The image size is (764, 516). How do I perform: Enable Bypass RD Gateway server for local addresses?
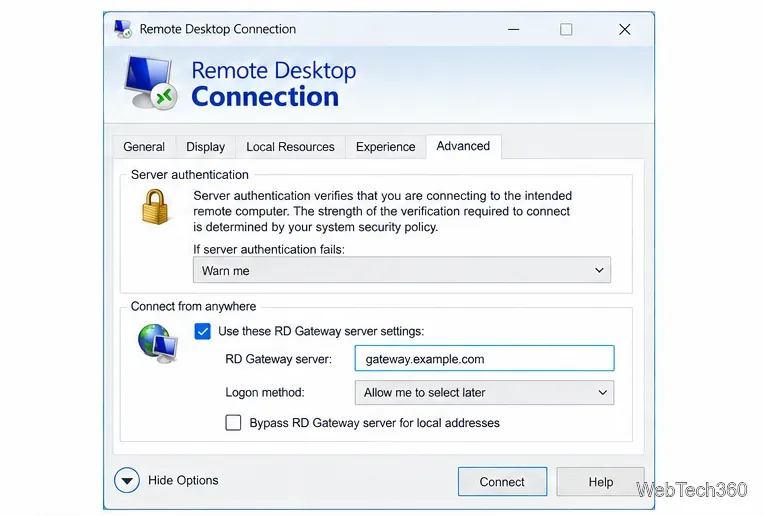233,422
